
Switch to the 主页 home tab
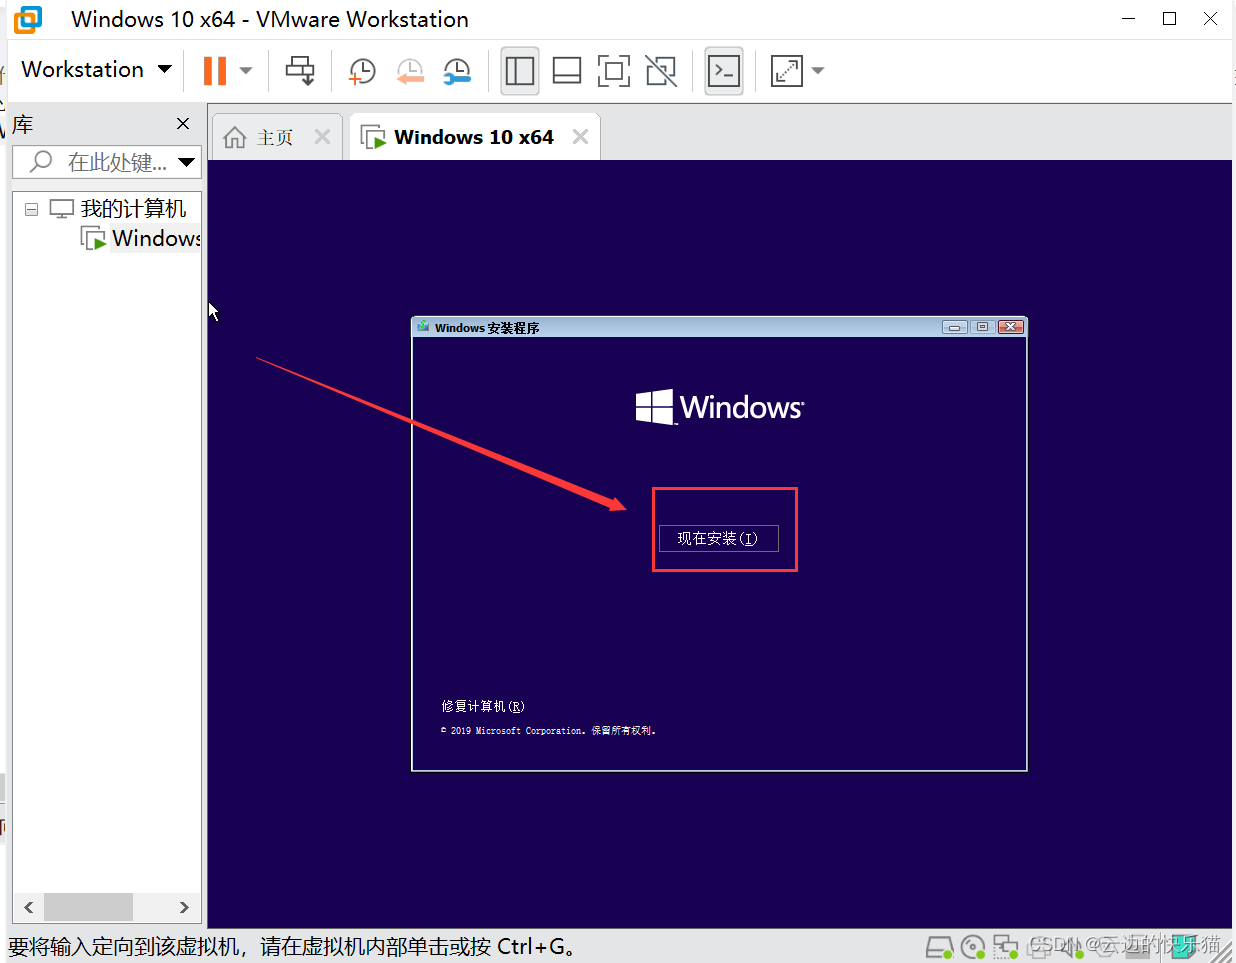pyautogui.click(x=274, y=137)
